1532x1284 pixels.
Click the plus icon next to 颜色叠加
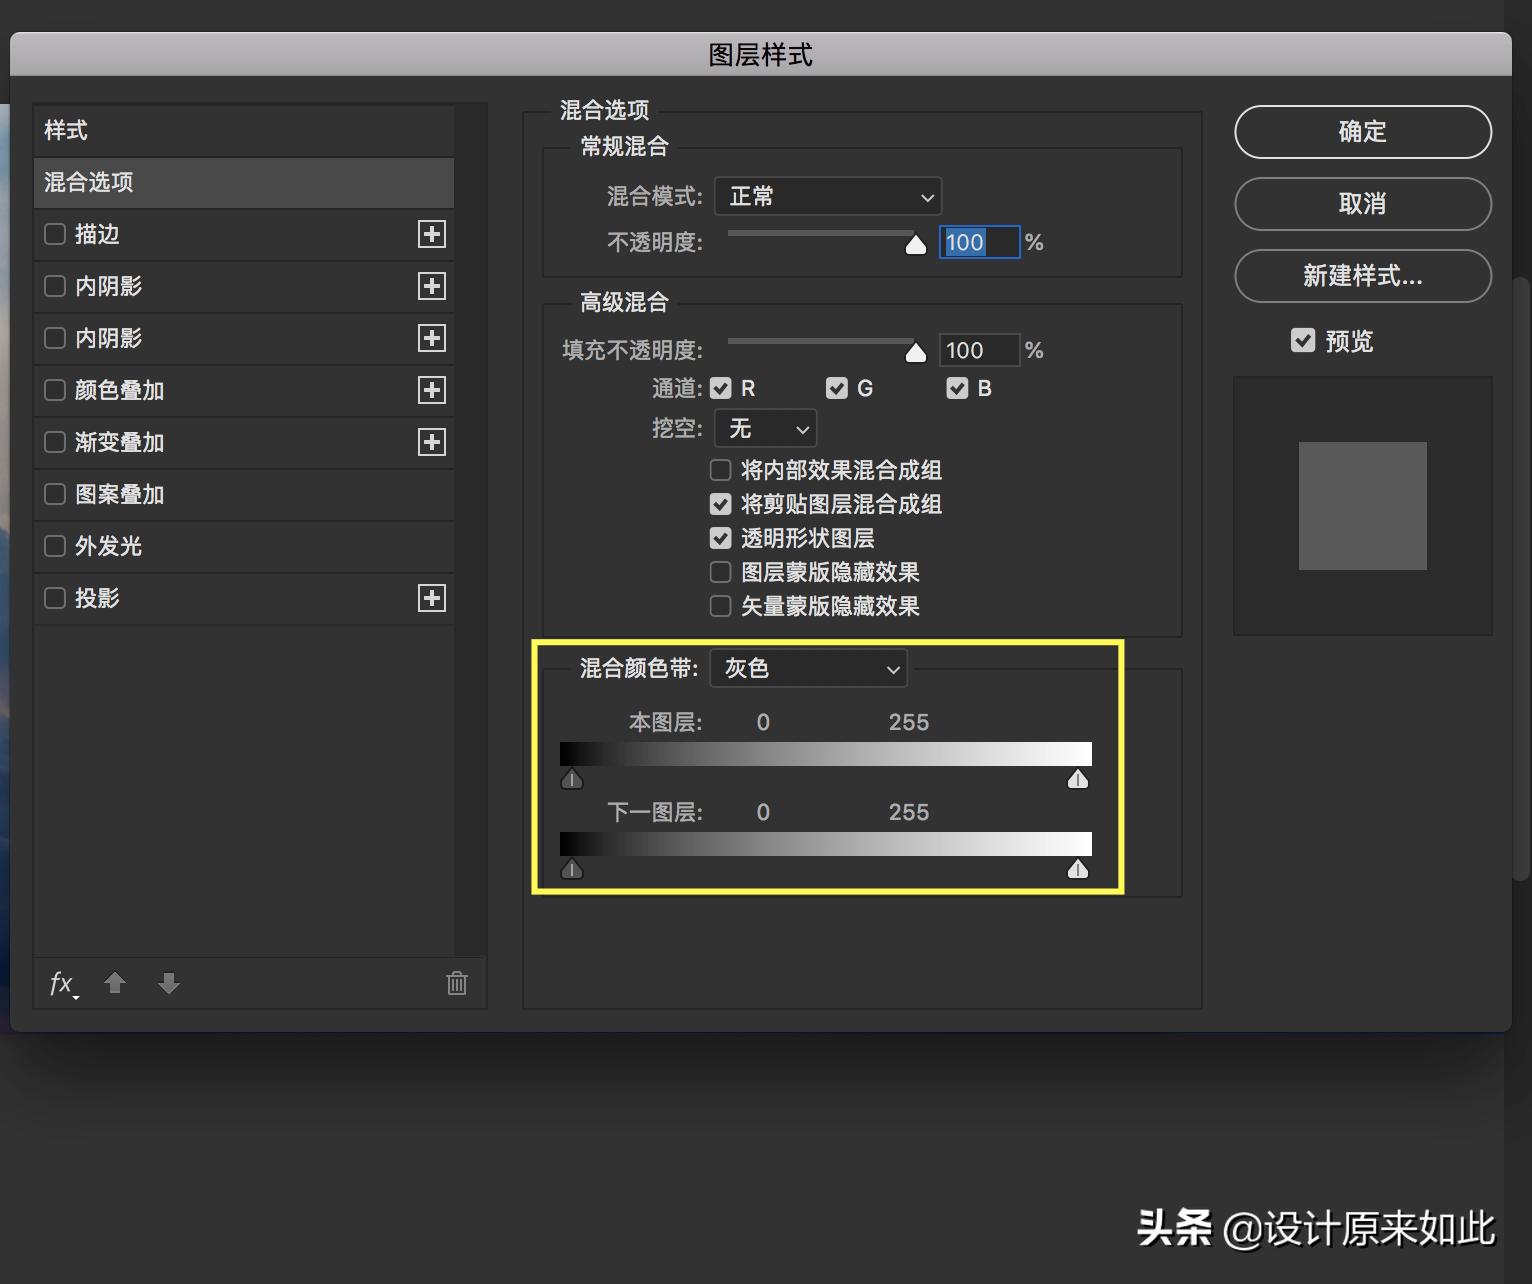click(x=431, y=390)
